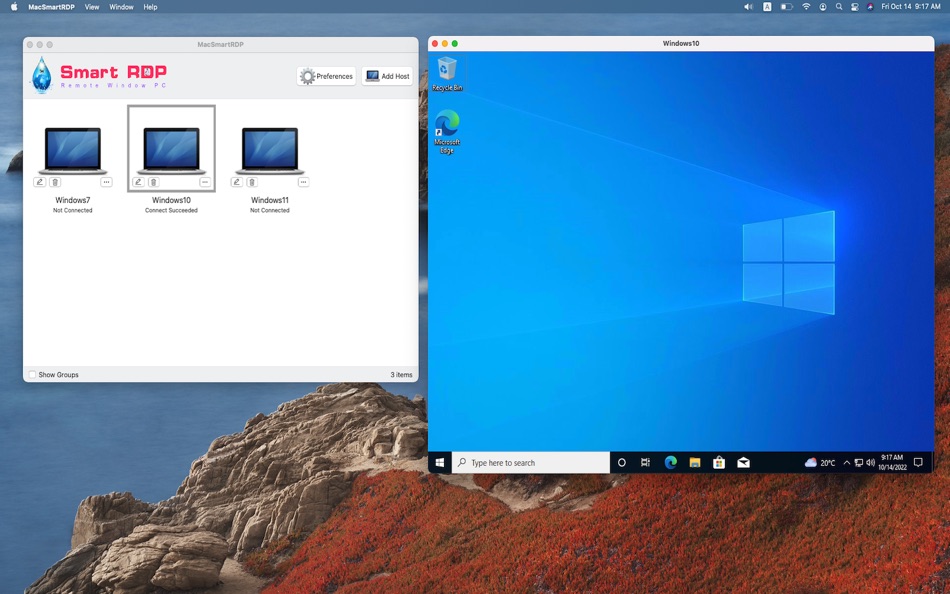This screenshot has height=594, width=950.
Task: Launch Edge from the Windows taskbar
Action: 670,462
